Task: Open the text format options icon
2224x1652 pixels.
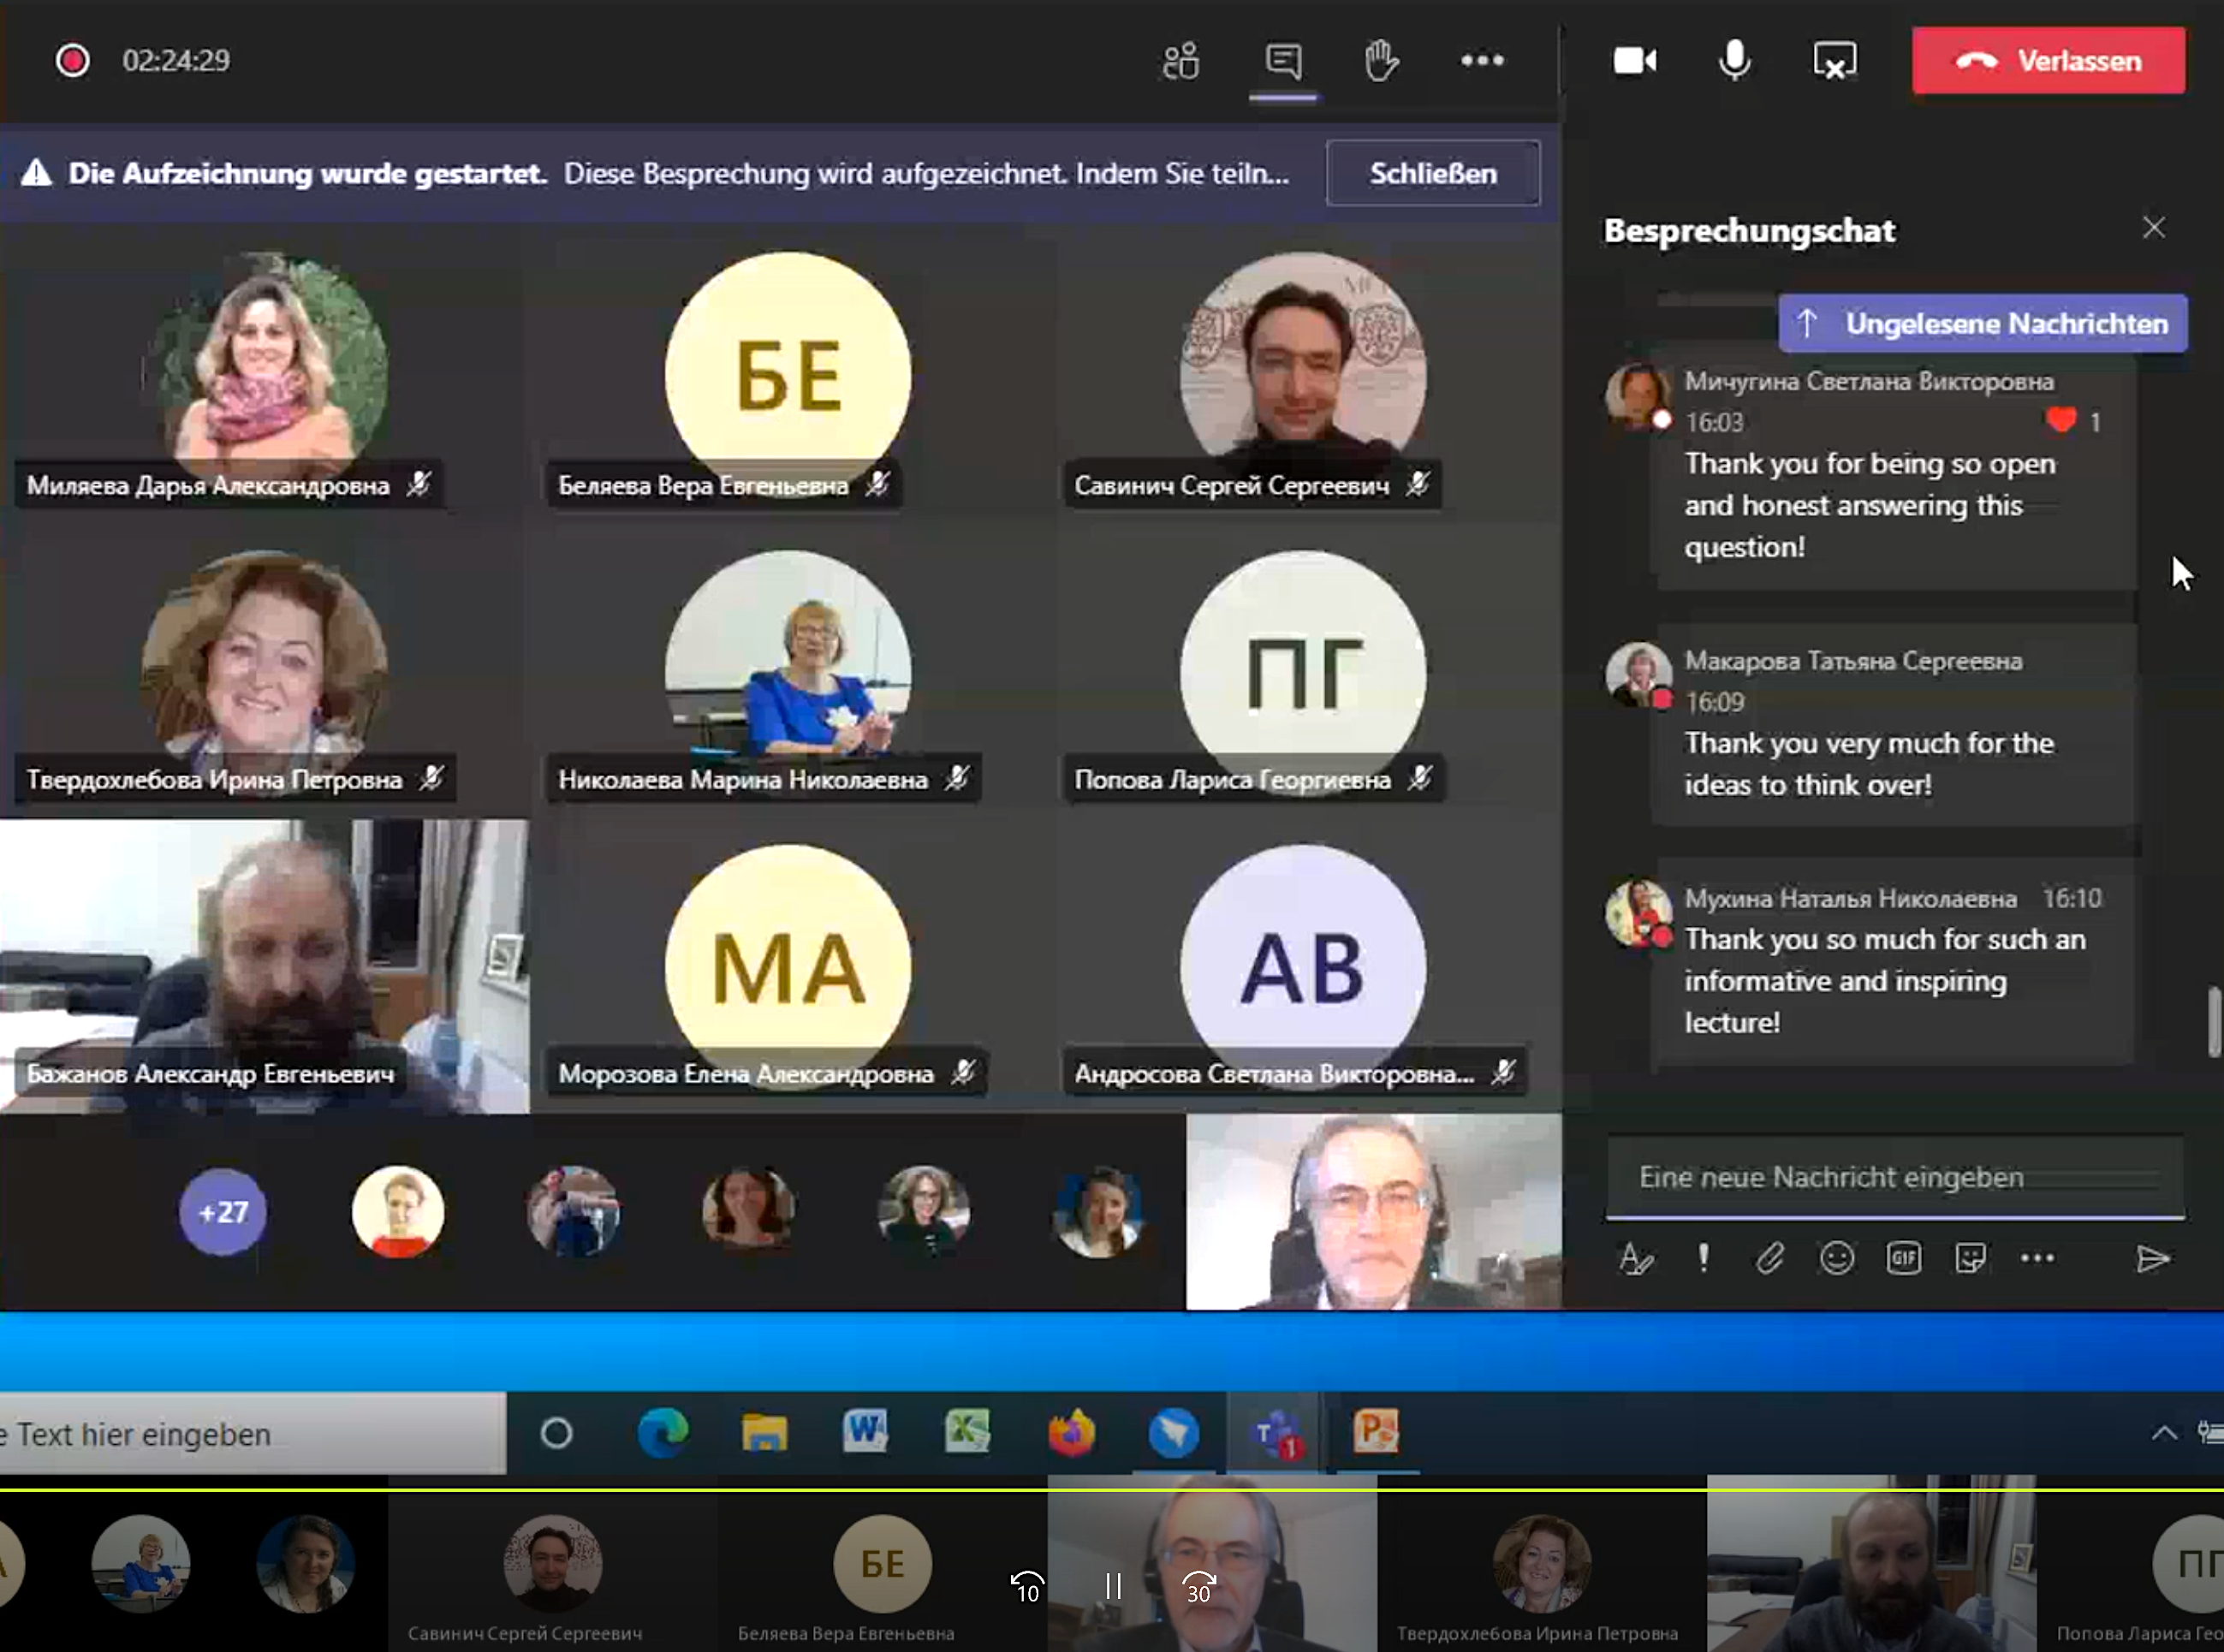Action: click(1635, 1258)
